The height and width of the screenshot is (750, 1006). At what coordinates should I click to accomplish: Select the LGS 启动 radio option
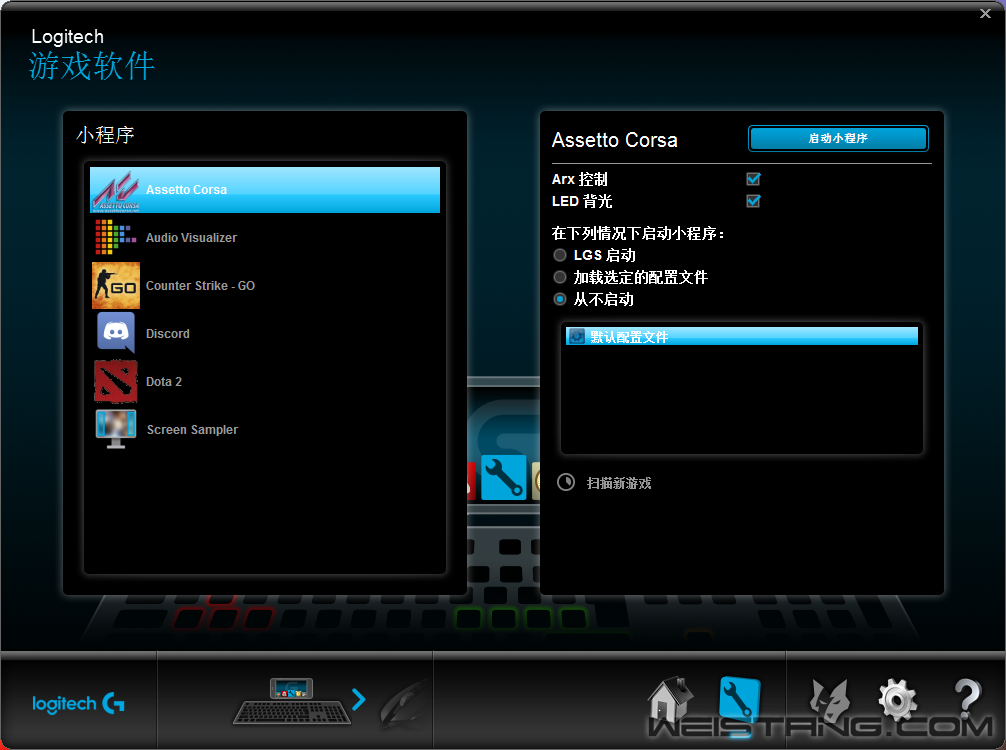[560, 255]
